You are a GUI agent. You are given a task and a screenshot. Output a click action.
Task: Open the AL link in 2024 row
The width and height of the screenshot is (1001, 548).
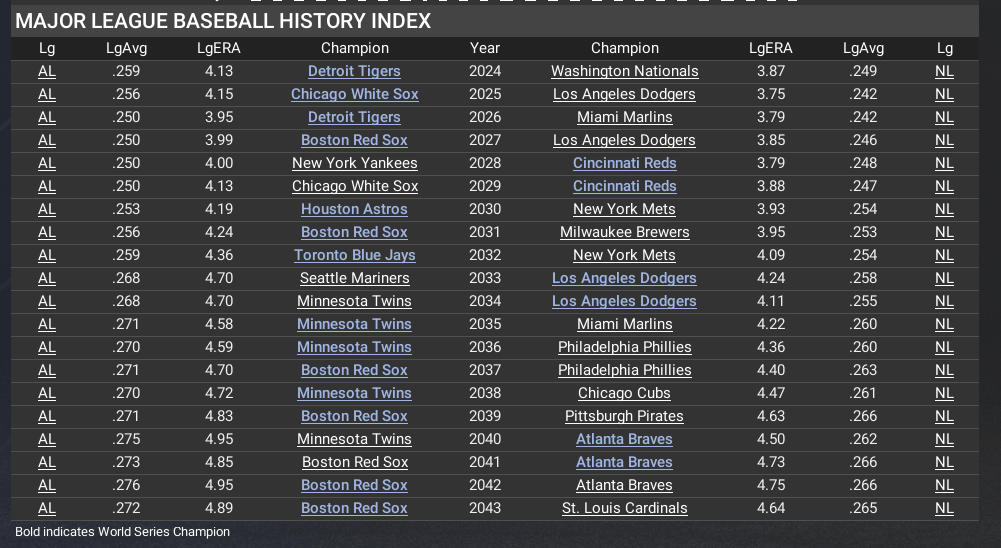47,71
